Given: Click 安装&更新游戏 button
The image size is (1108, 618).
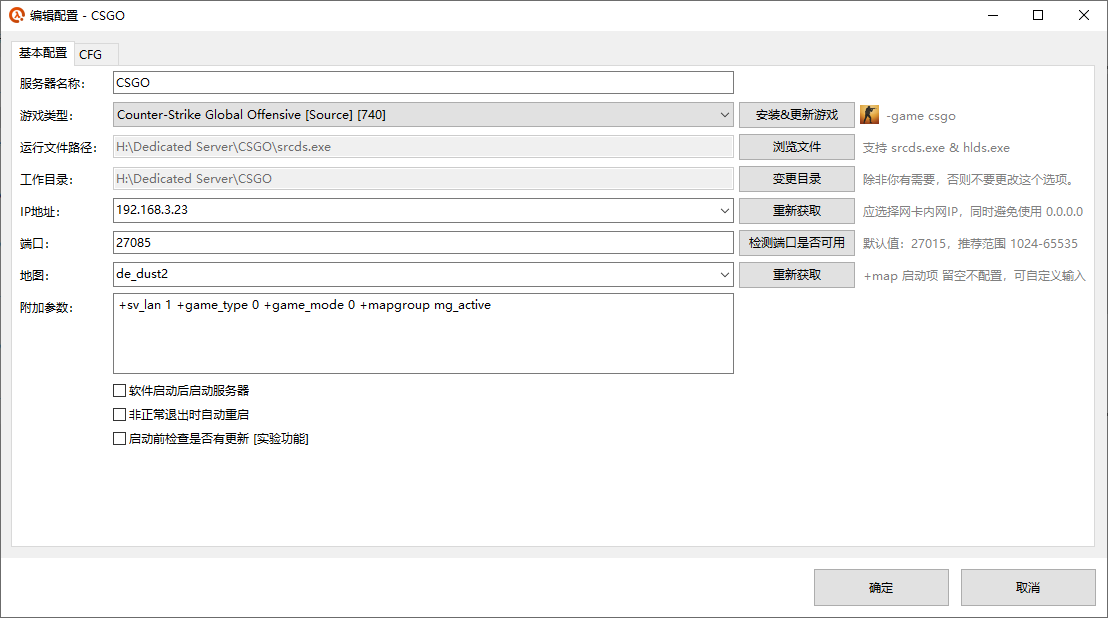Looking at the screenshot, I should (x=796, y=115).
